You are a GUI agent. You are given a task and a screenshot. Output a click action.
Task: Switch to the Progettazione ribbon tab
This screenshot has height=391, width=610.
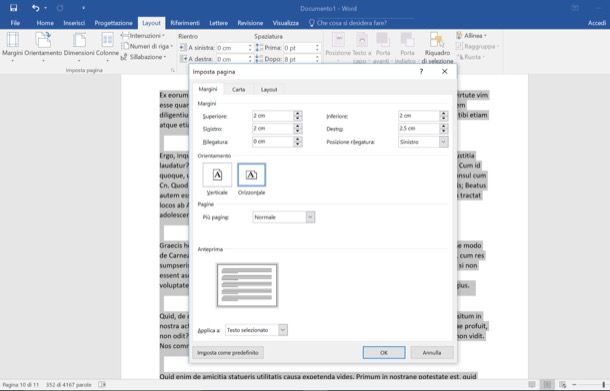113,23
